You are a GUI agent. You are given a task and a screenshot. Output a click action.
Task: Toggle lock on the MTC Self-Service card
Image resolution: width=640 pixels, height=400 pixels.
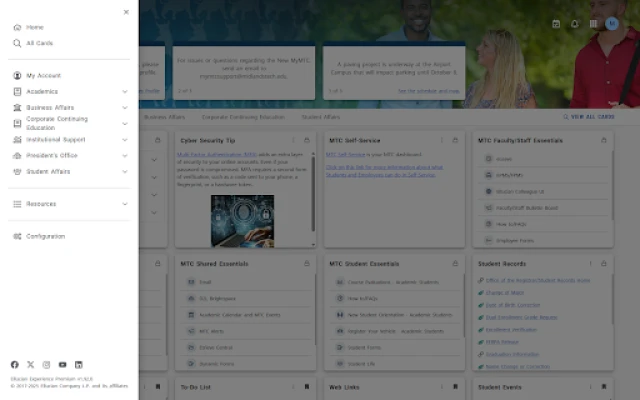(456, 140)
